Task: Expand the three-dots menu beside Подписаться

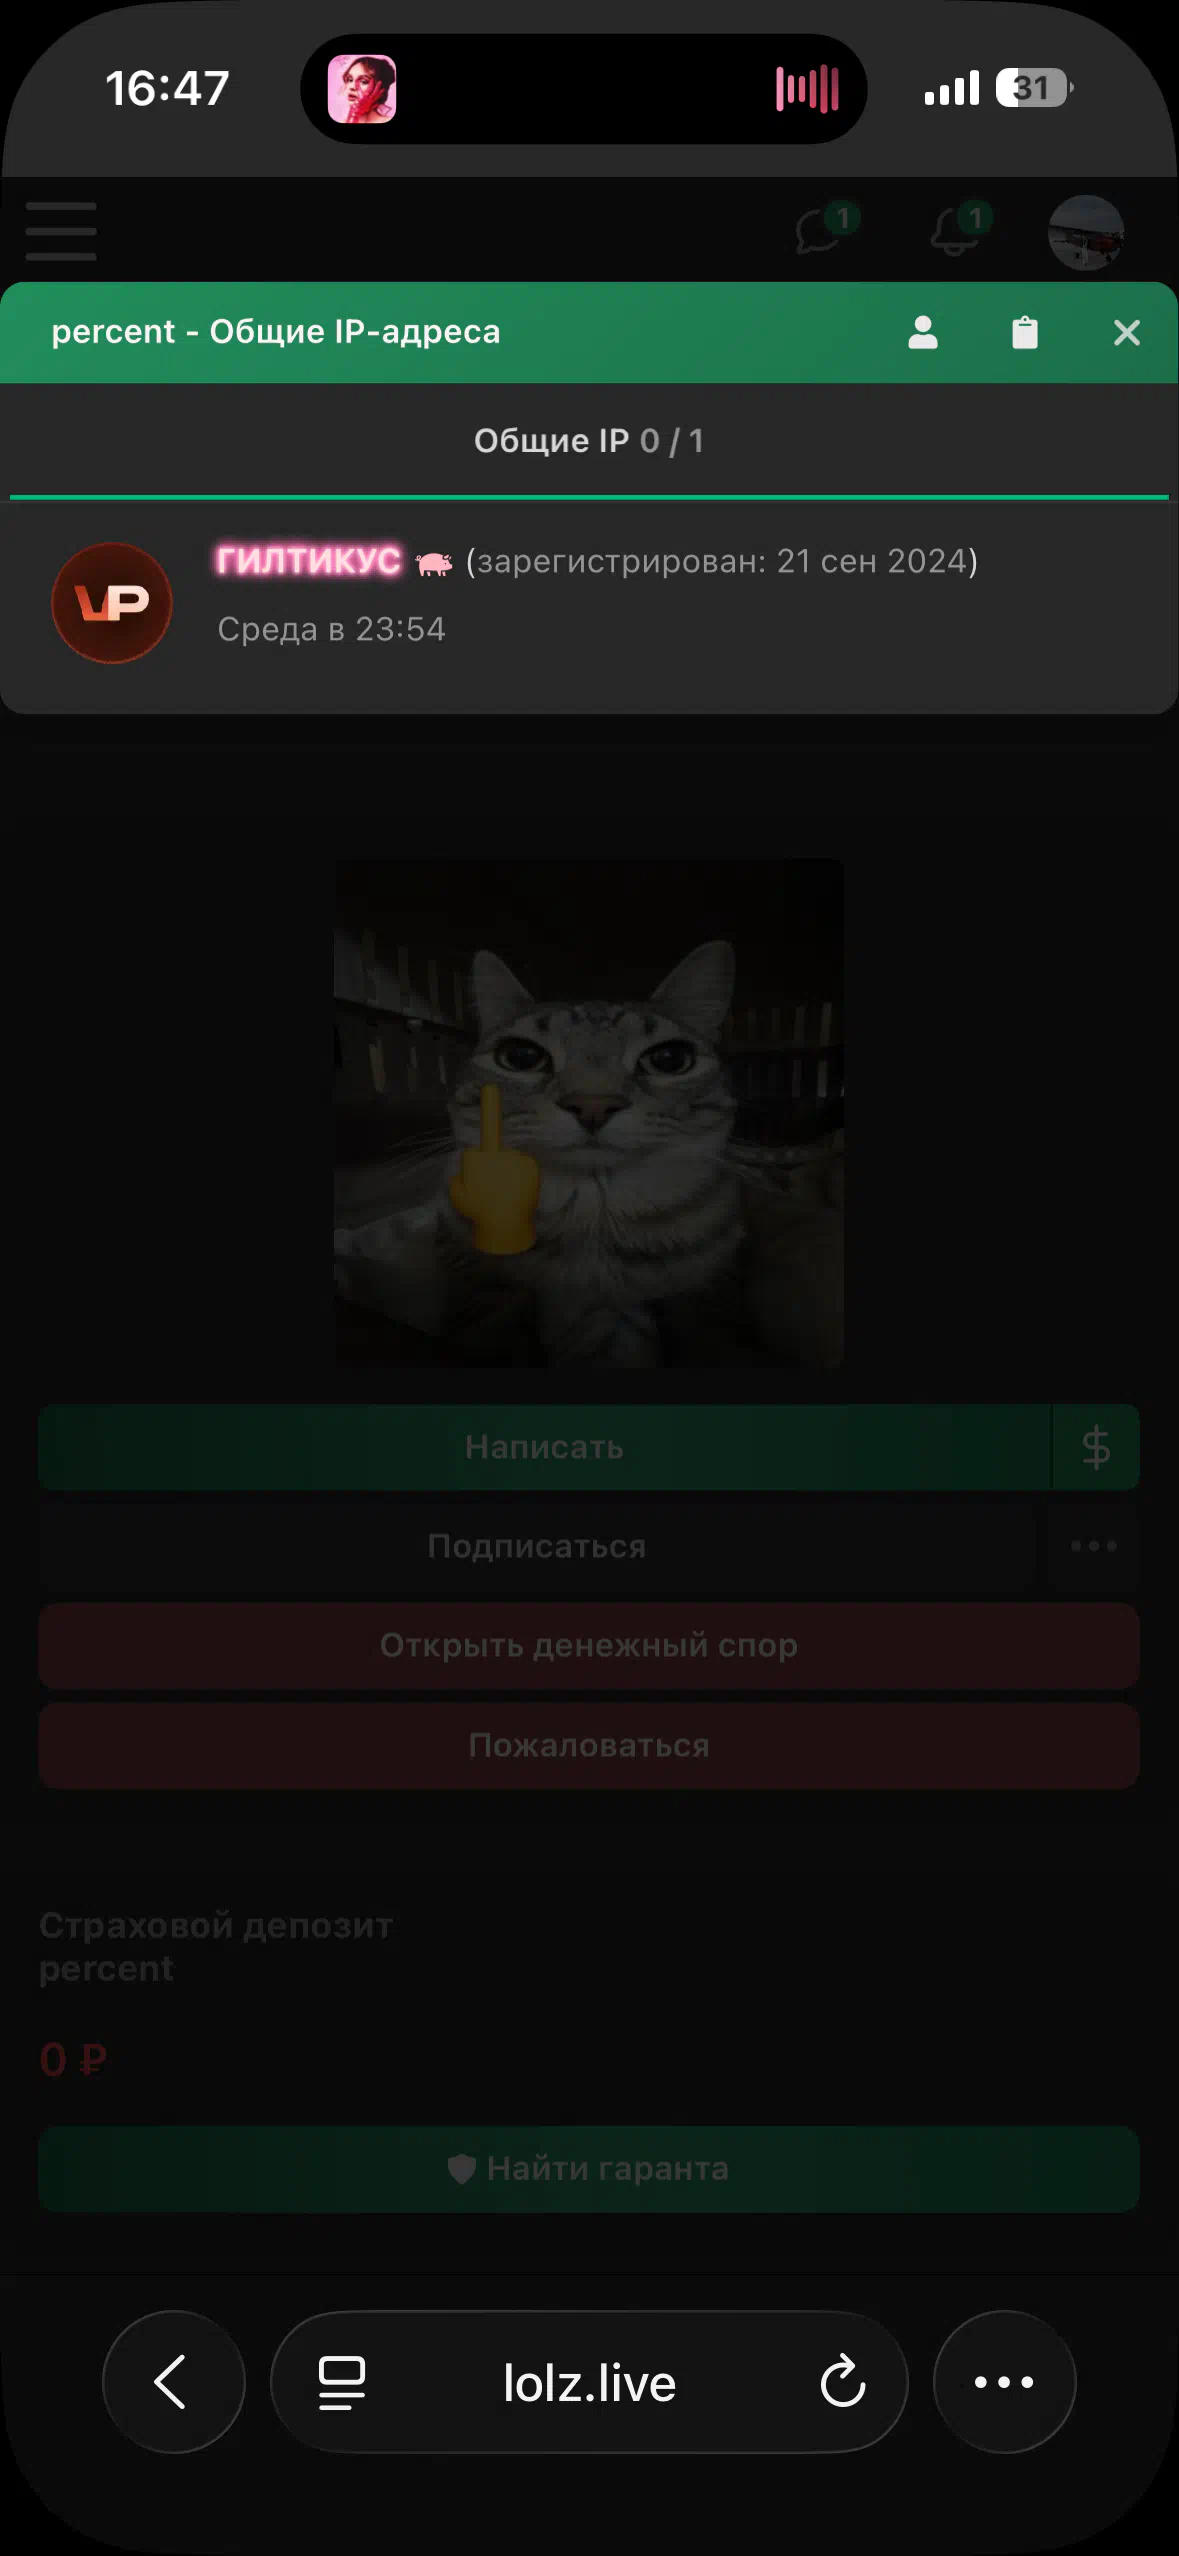Action: tap(1094, 1546)
